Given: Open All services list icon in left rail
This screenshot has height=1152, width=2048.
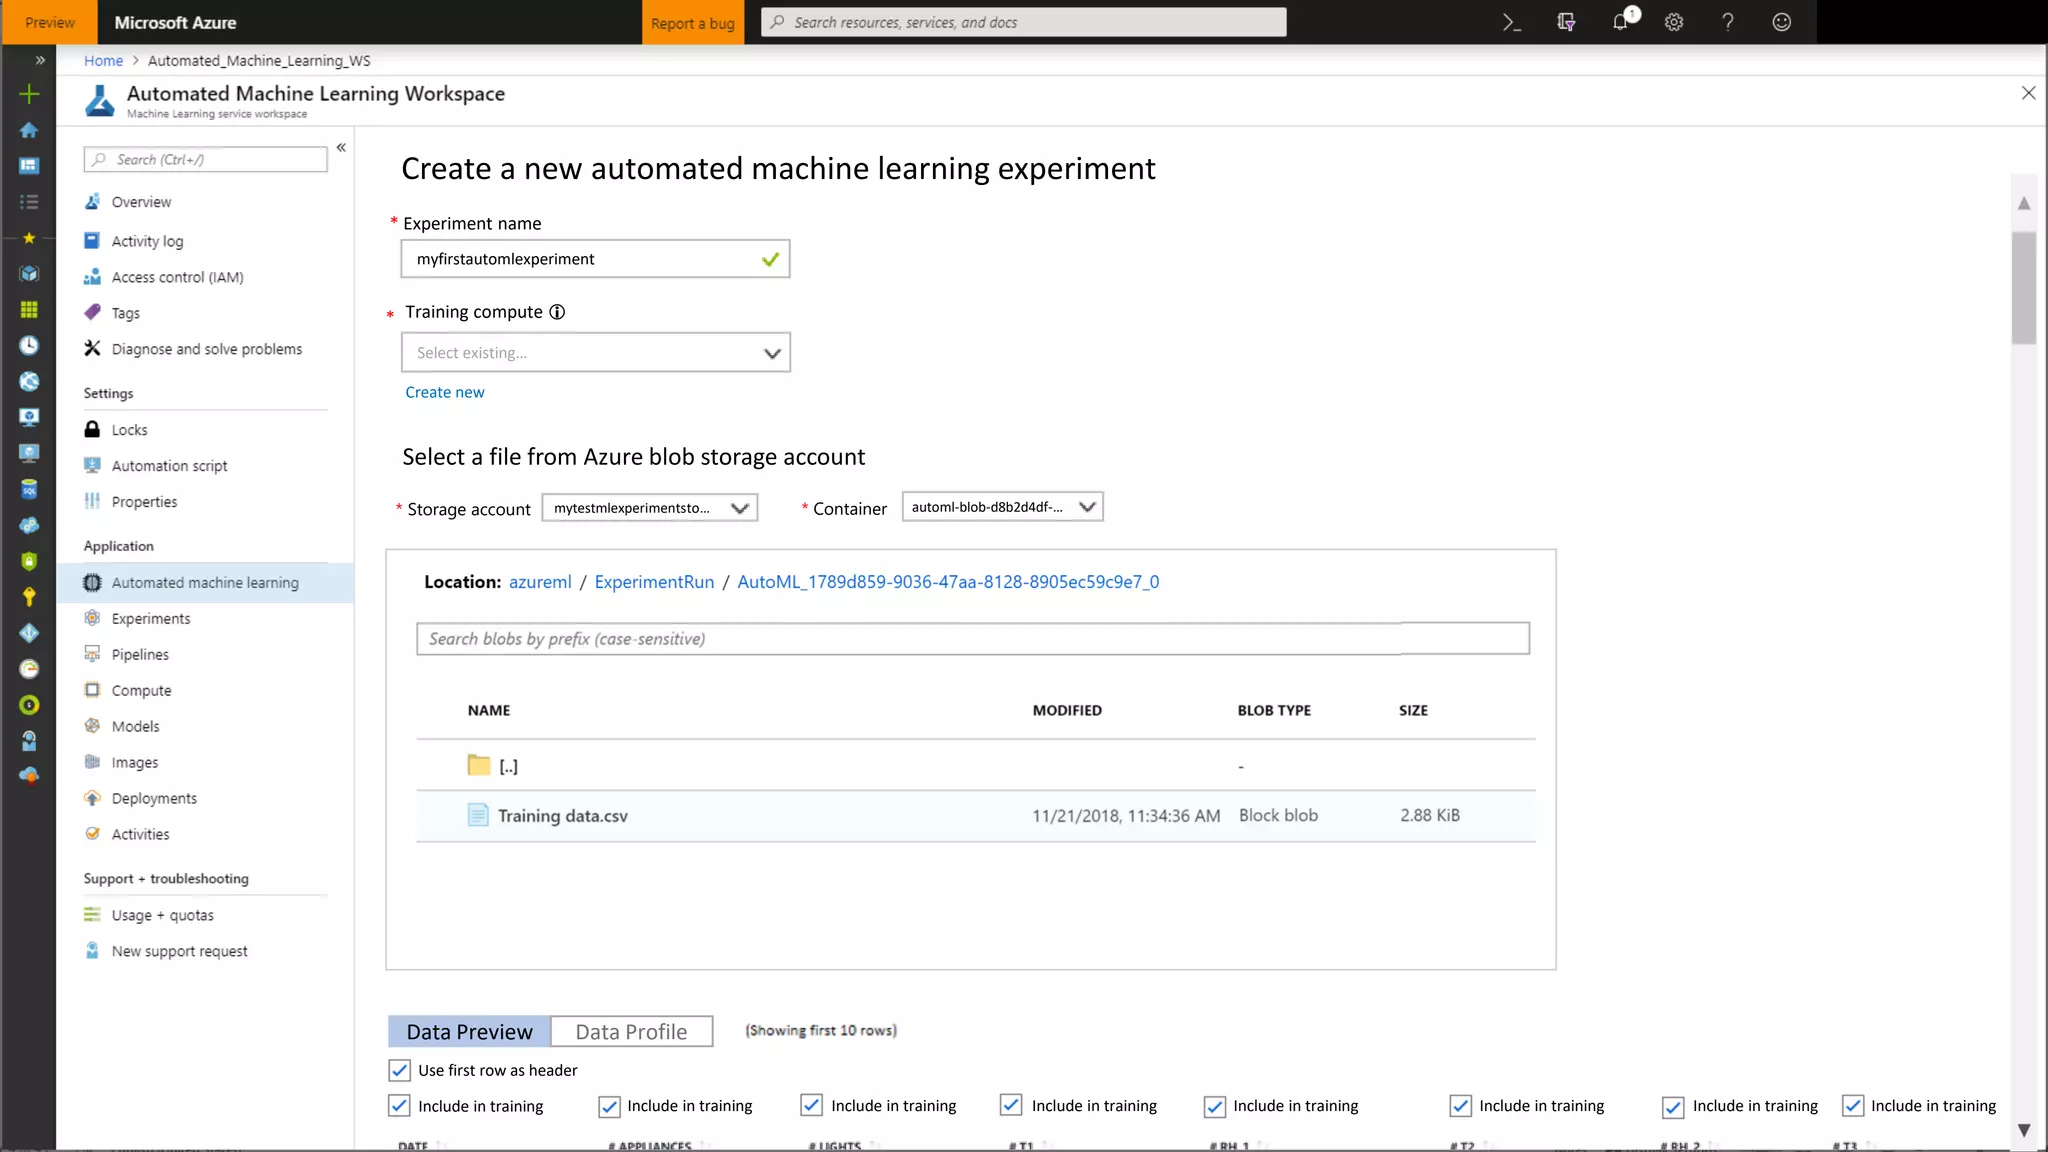Looking at the screenshot, I should pos(29,202).
